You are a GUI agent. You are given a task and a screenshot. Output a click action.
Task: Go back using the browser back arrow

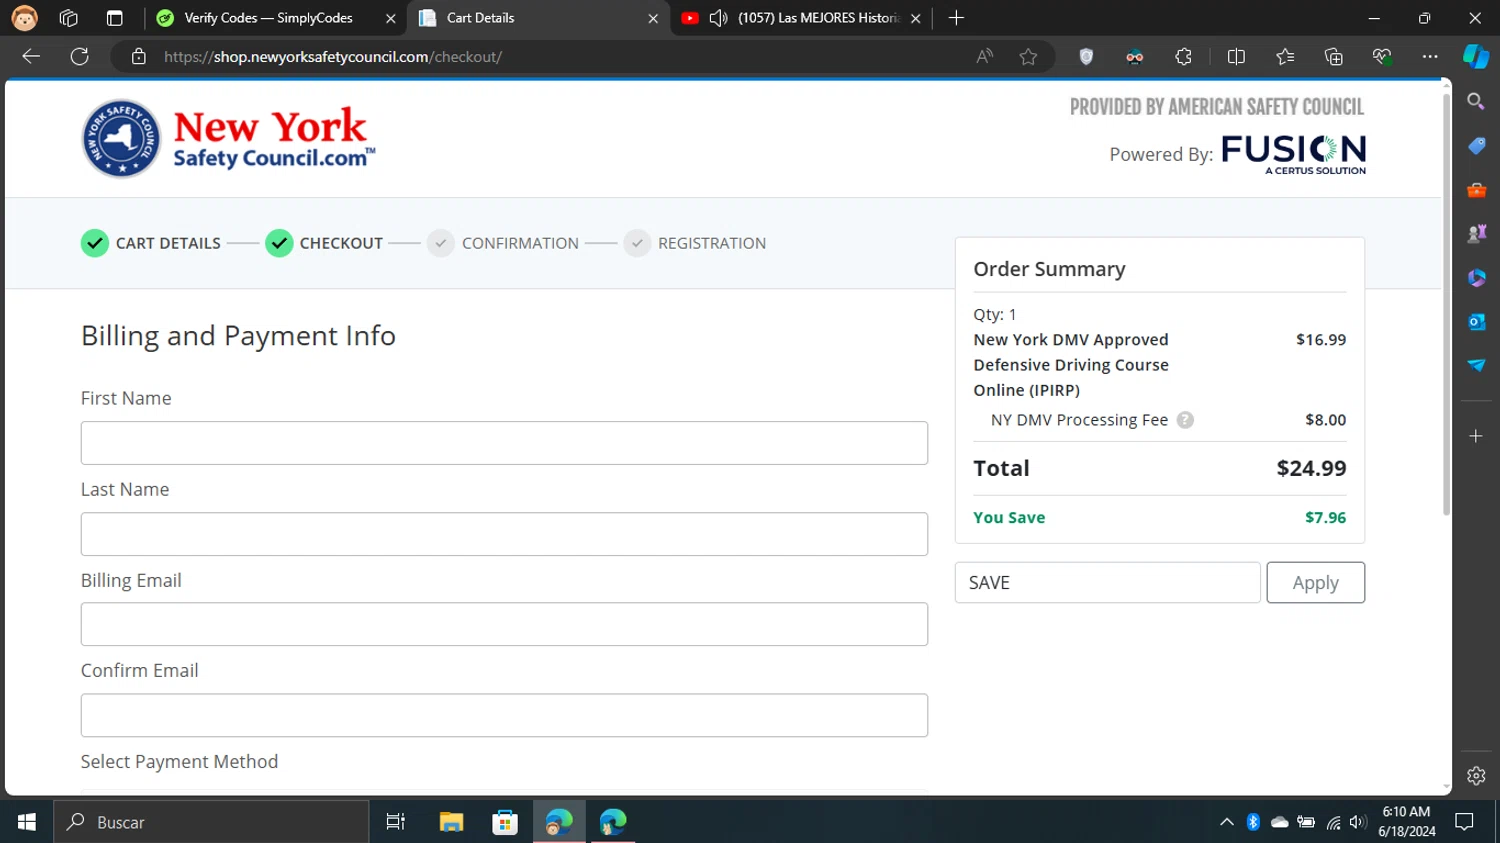click(x=31, y=56)
